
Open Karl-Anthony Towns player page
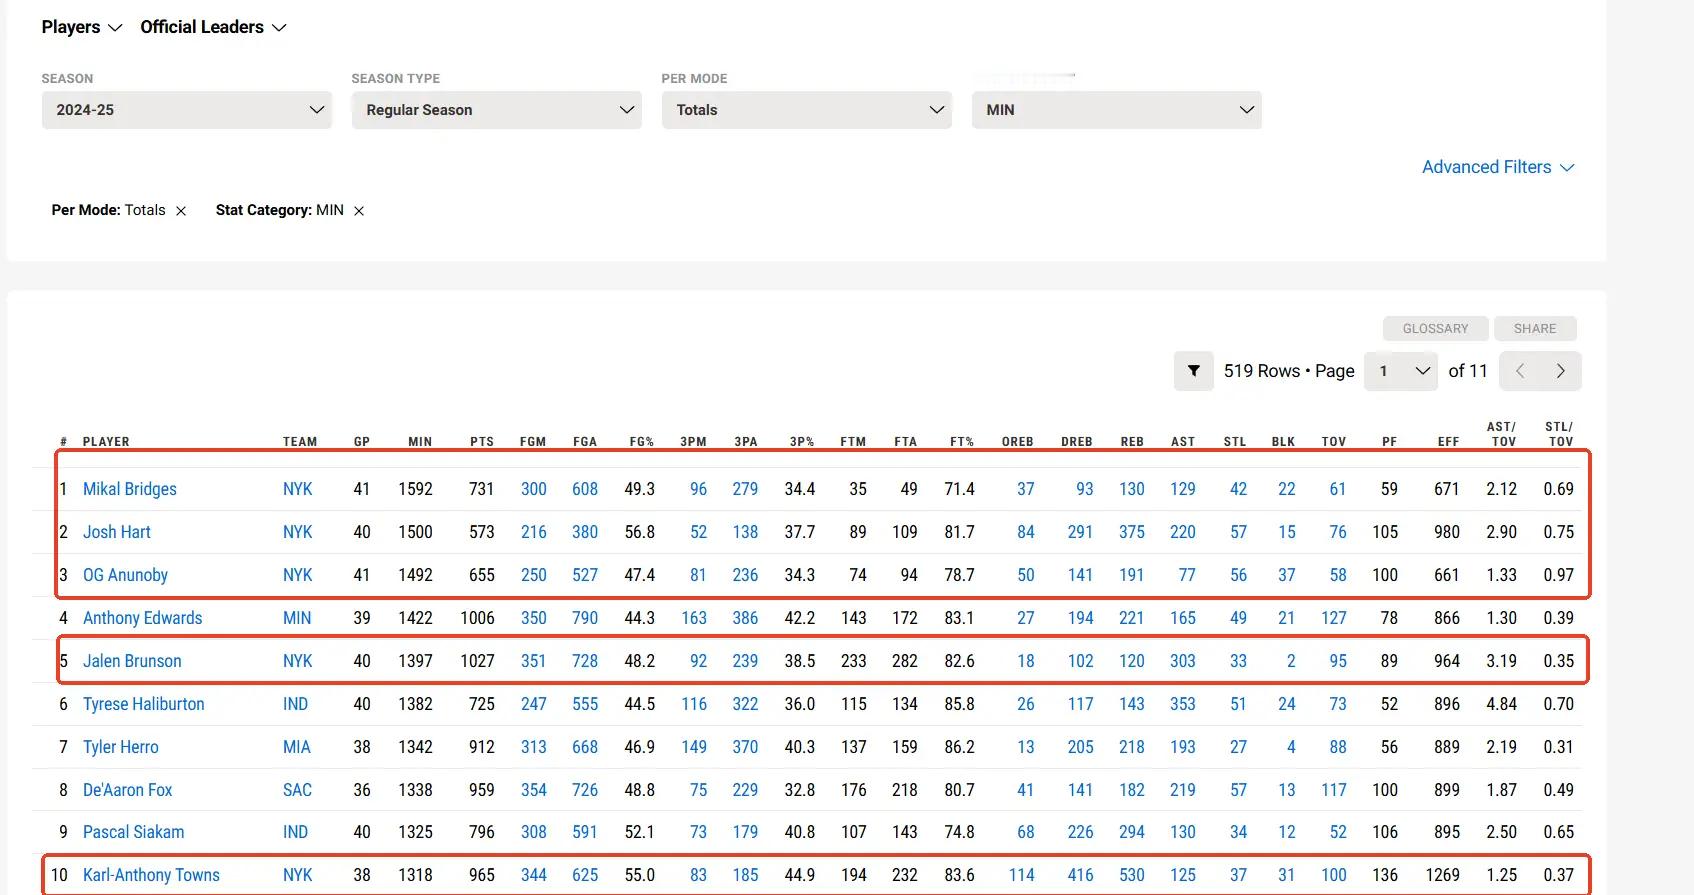[x=151, y=875]
